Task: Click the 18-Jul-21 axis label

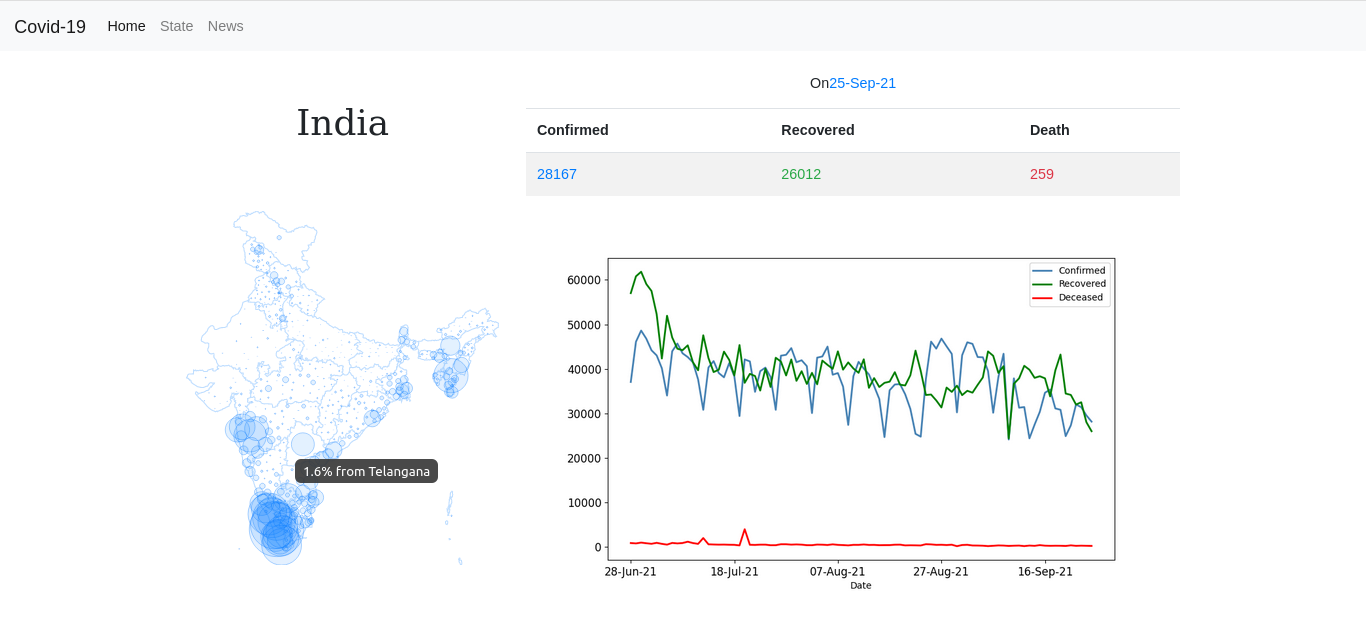Action: (x=734, y=572)
